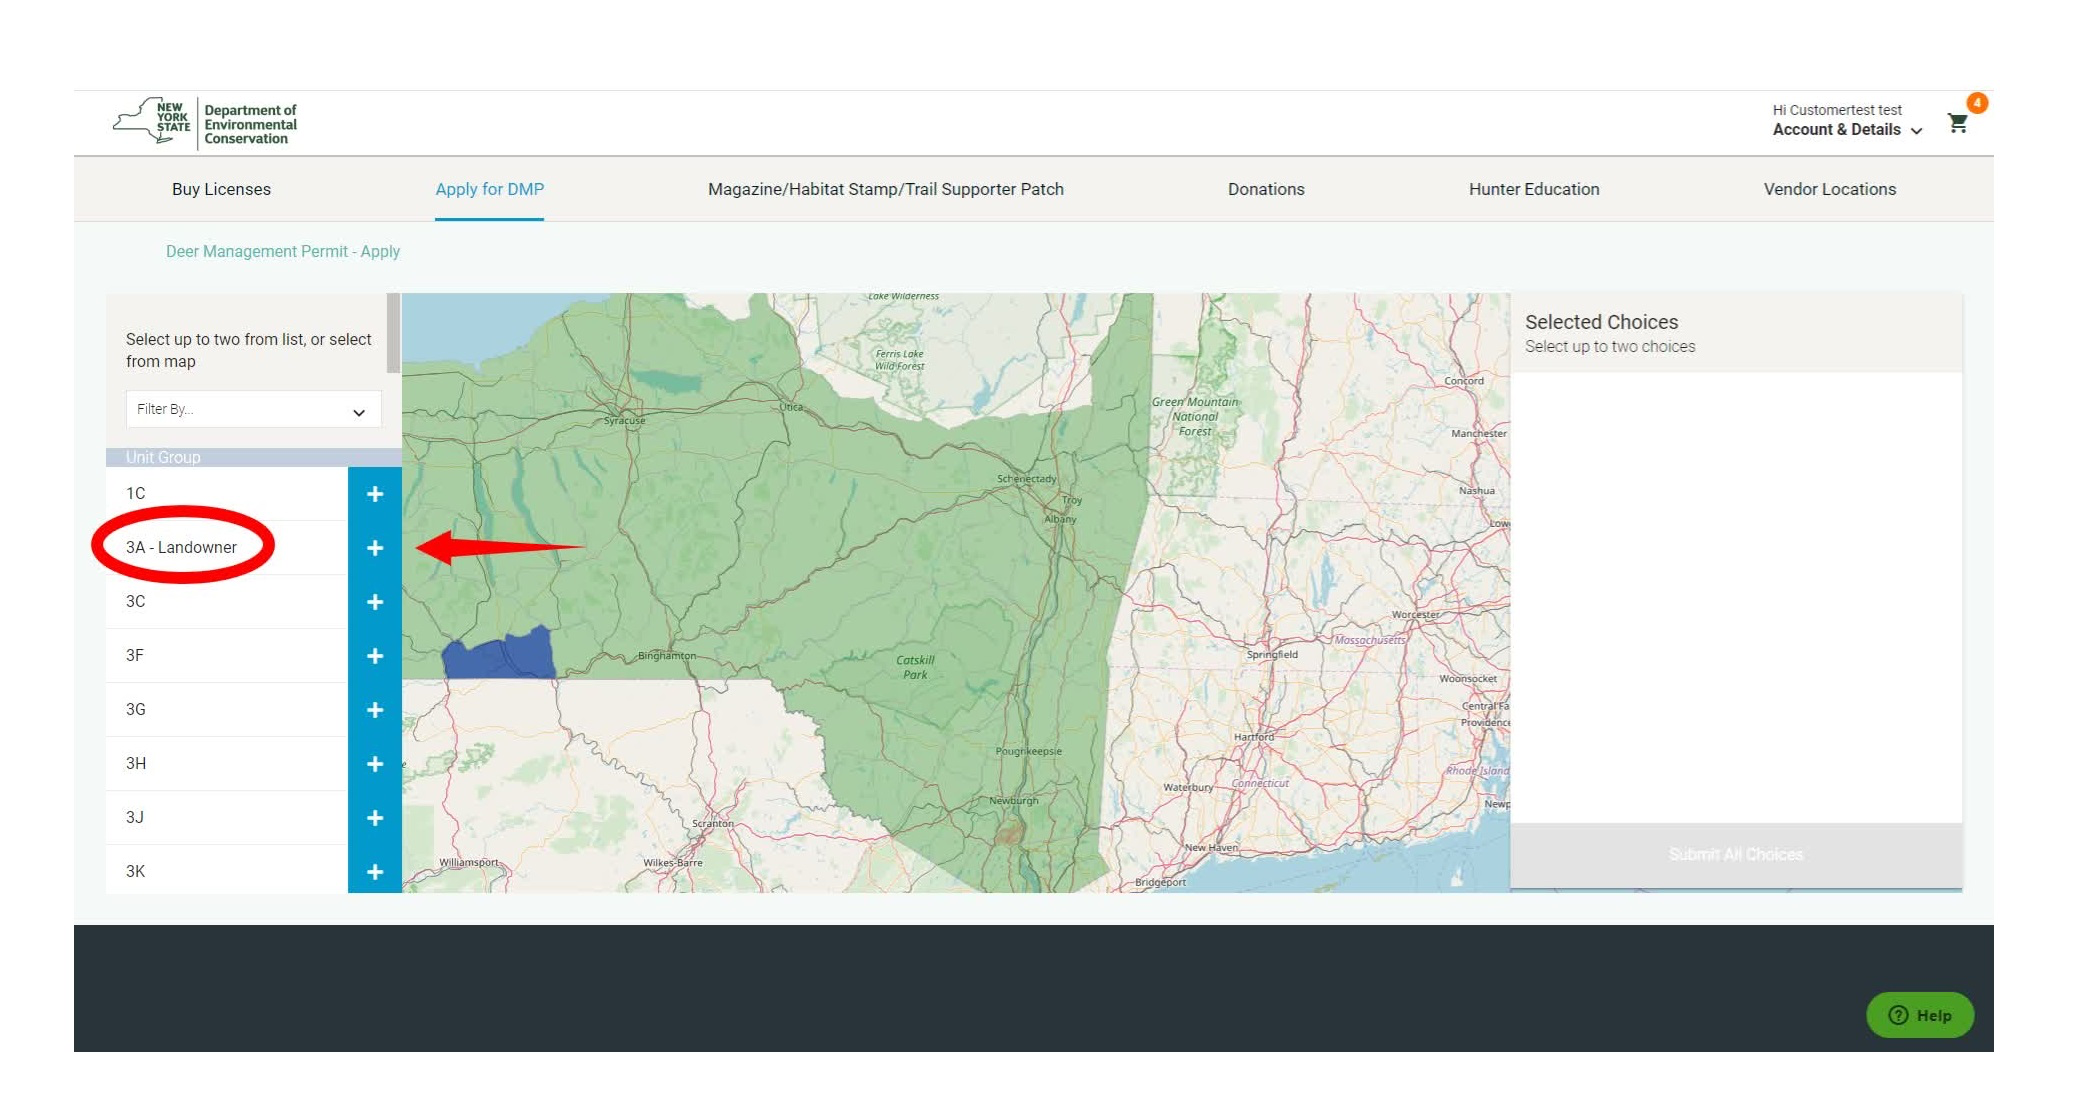Select the blue highlighted map region
Screen dimensions: 2076x1116
498,655
